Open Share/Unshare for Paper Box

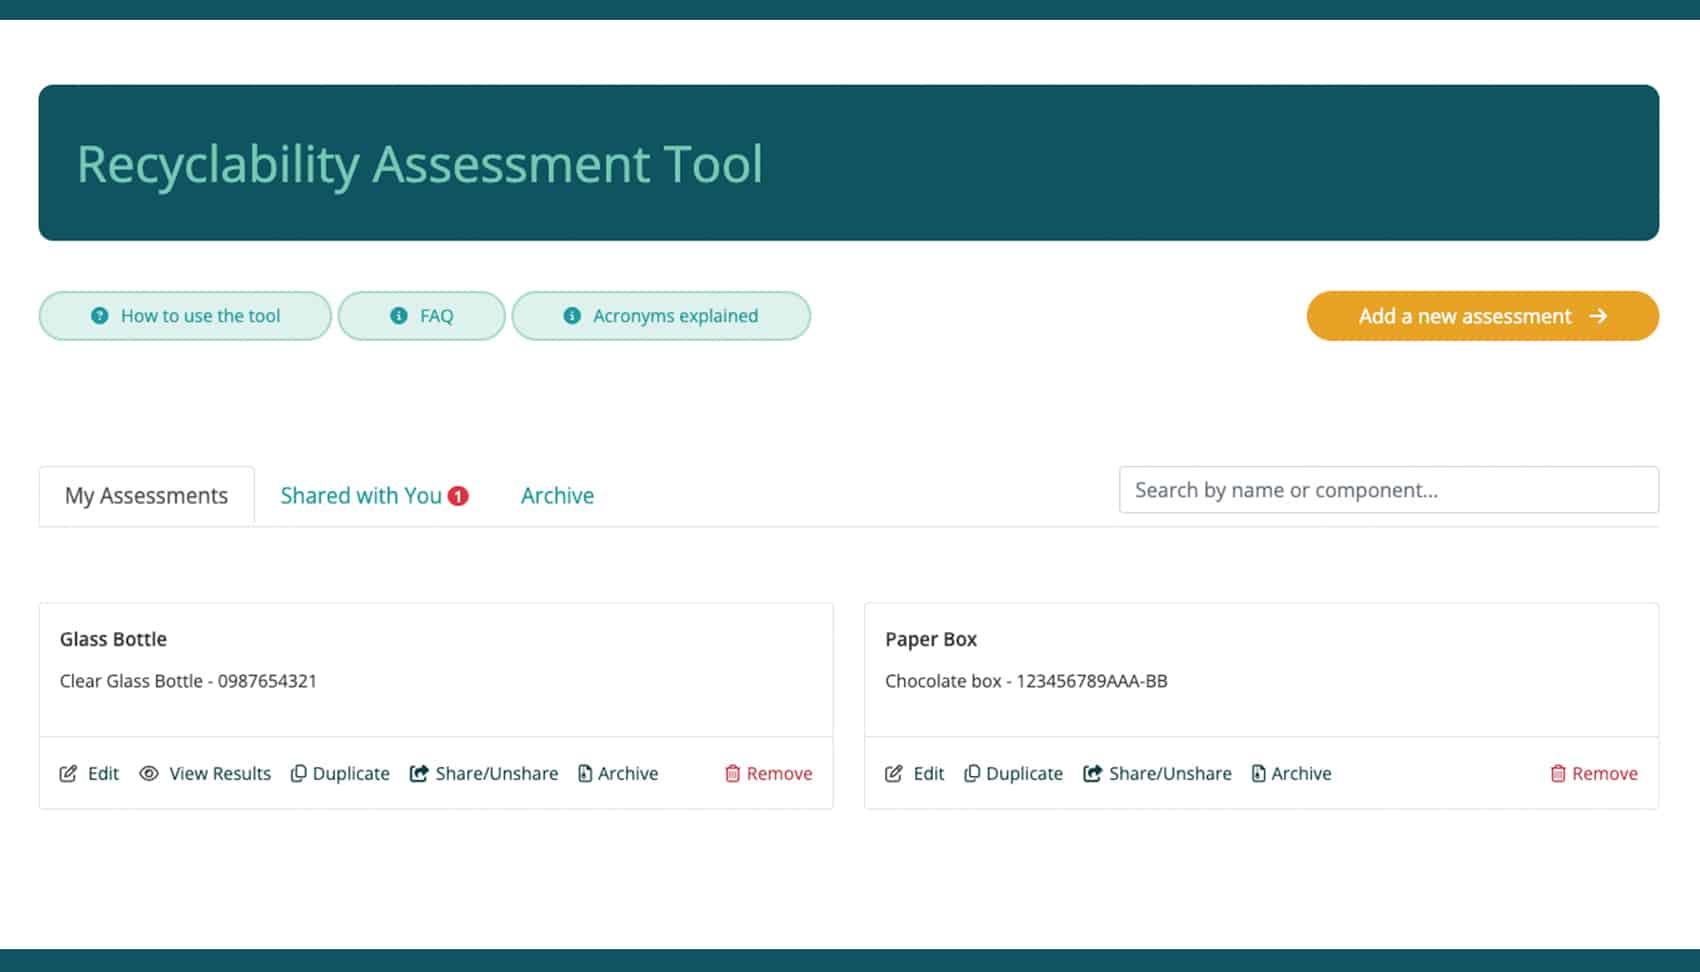(1157, 773)
